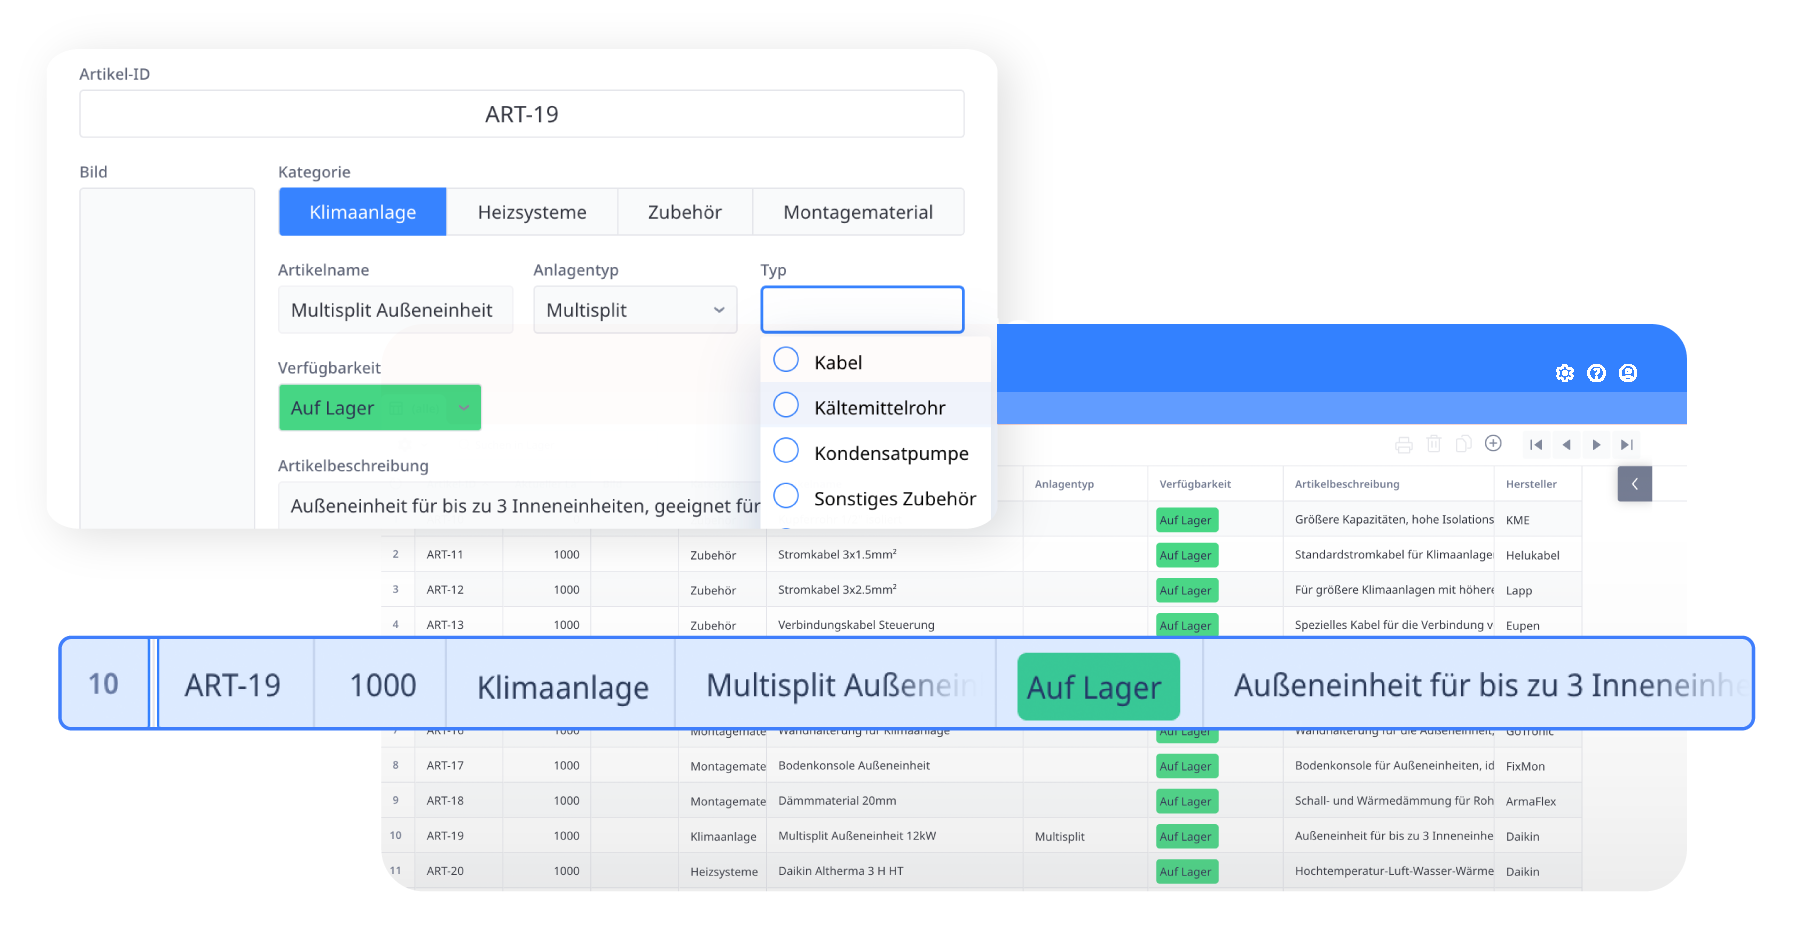Click the duplicate record icon
This screenshot has width=1800, height=941.
click(x=1463, y=444)
